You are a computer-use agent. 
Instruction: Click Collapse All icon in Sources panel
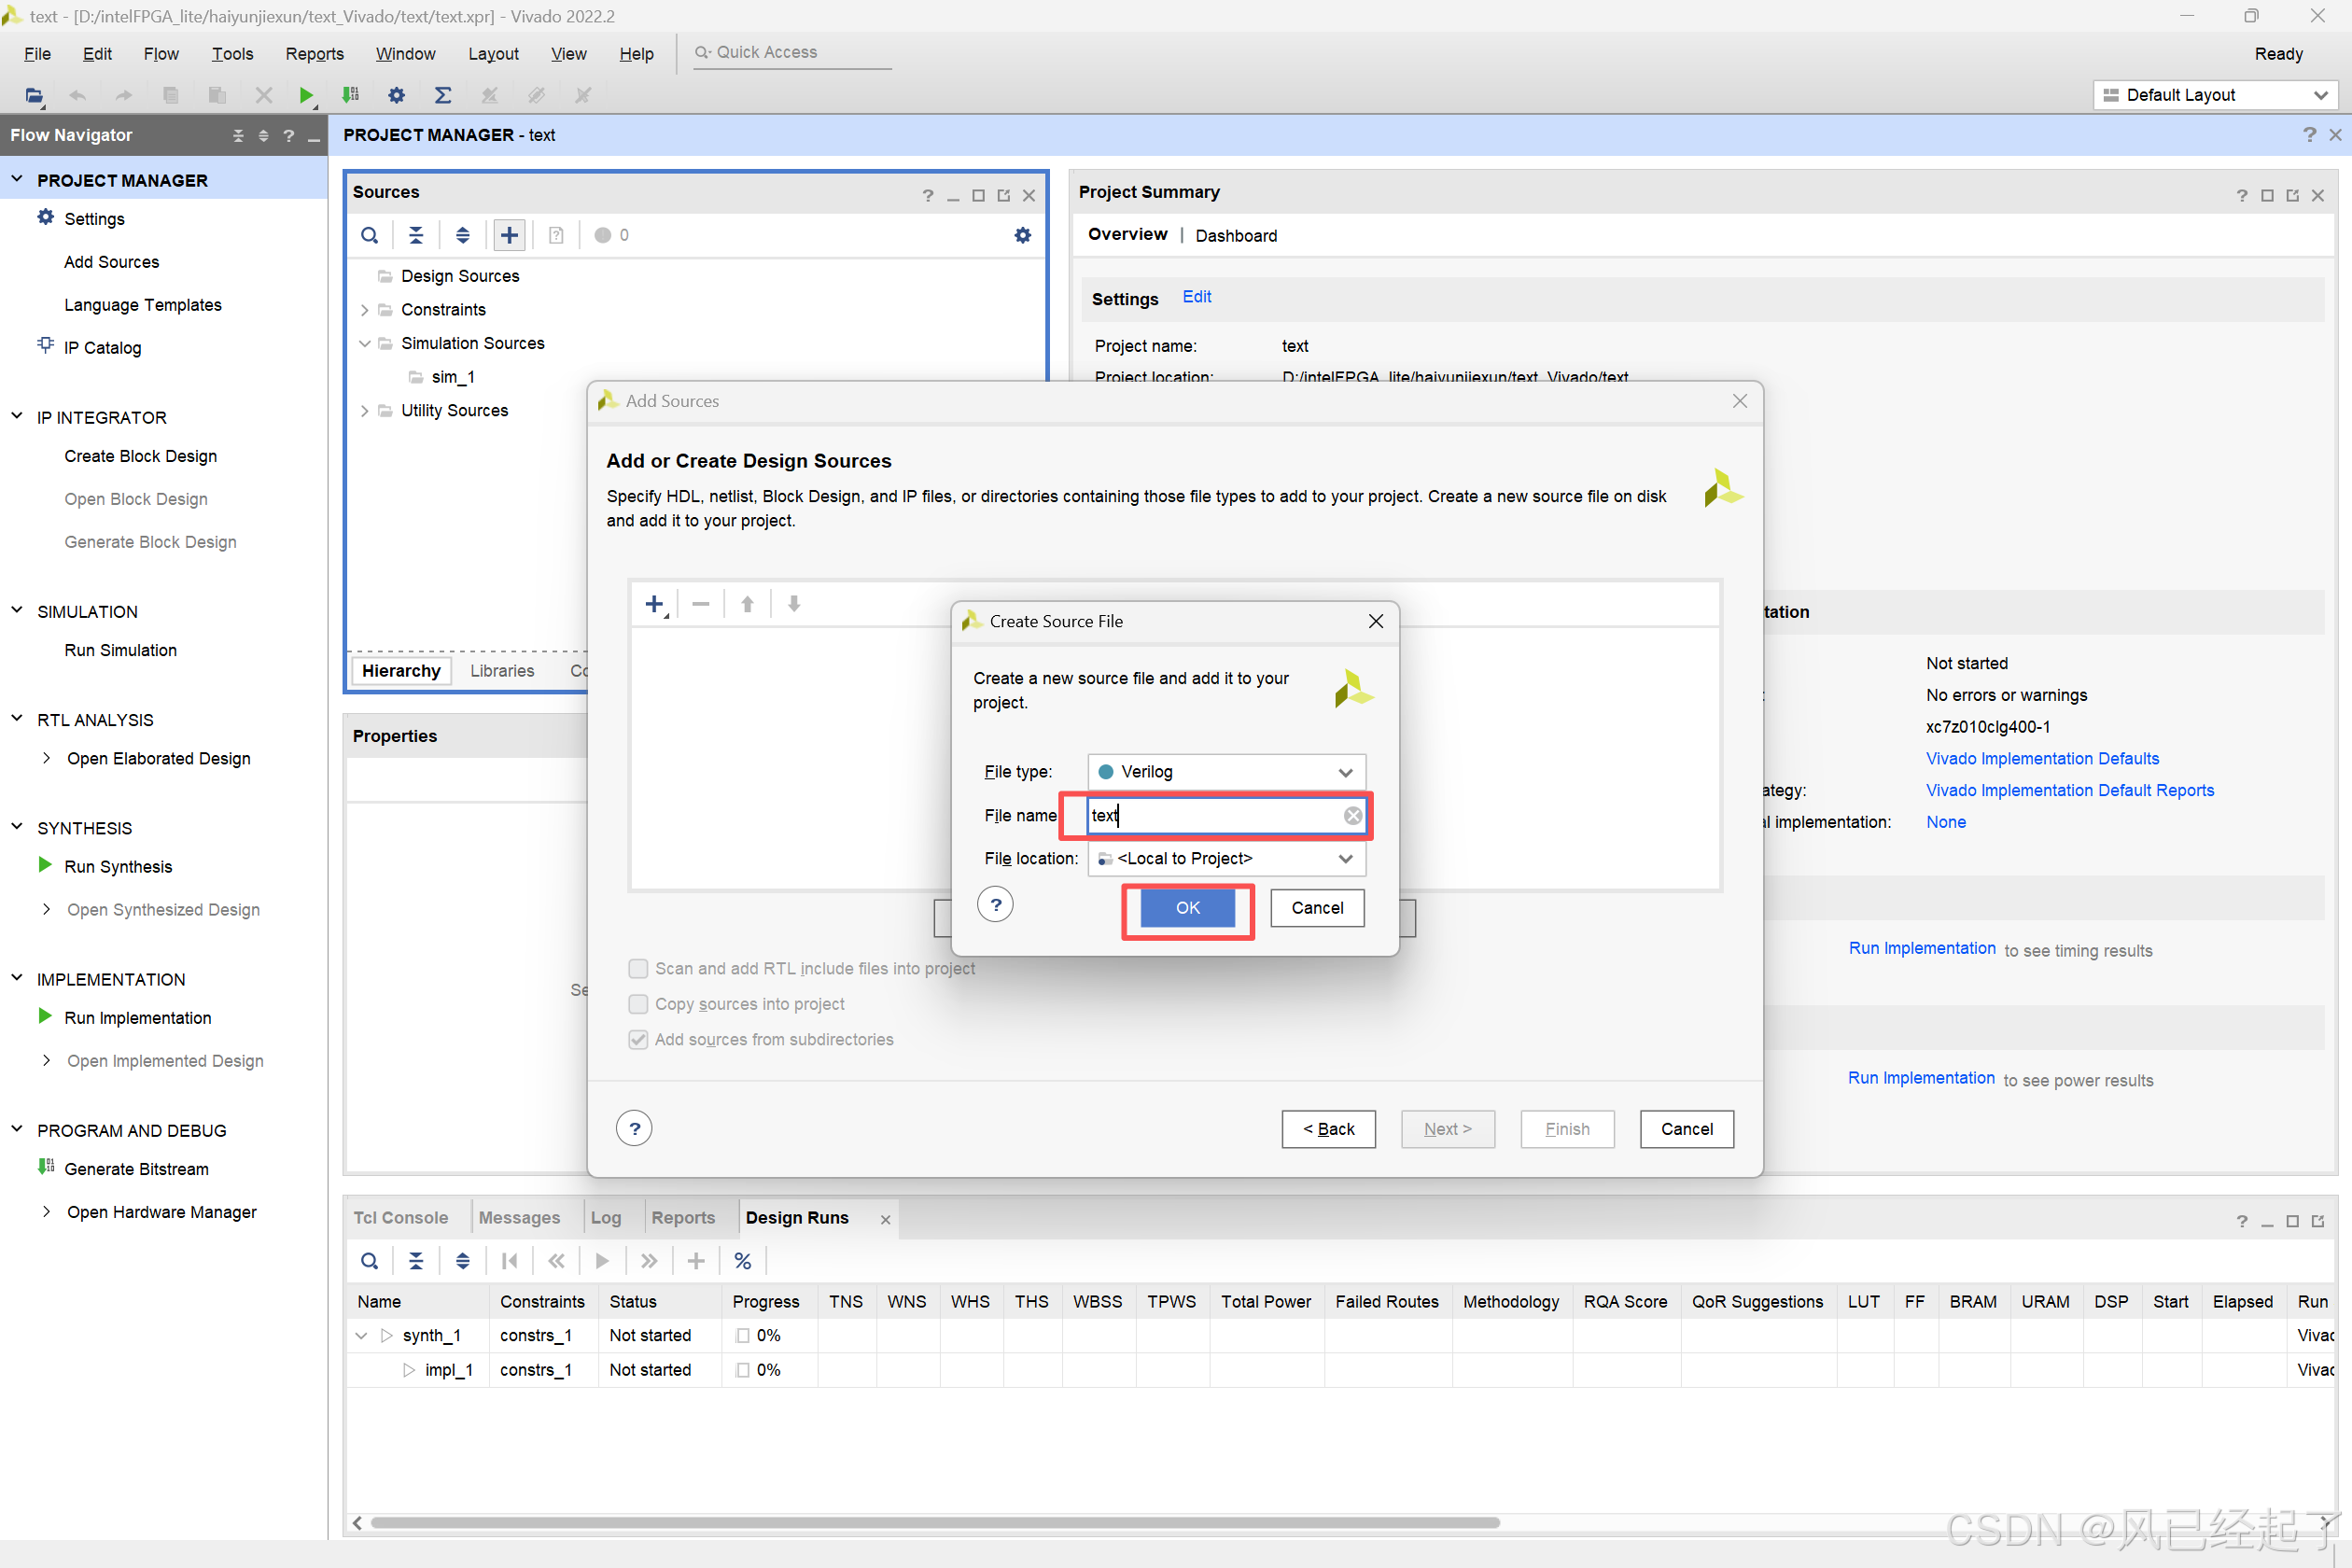coord(416,235)
